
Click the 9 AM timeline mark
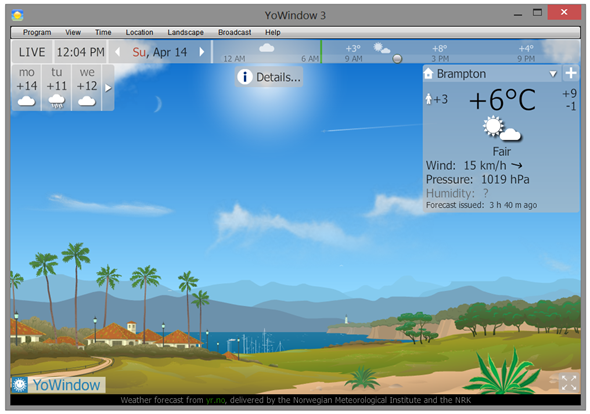tap(354, 59)
